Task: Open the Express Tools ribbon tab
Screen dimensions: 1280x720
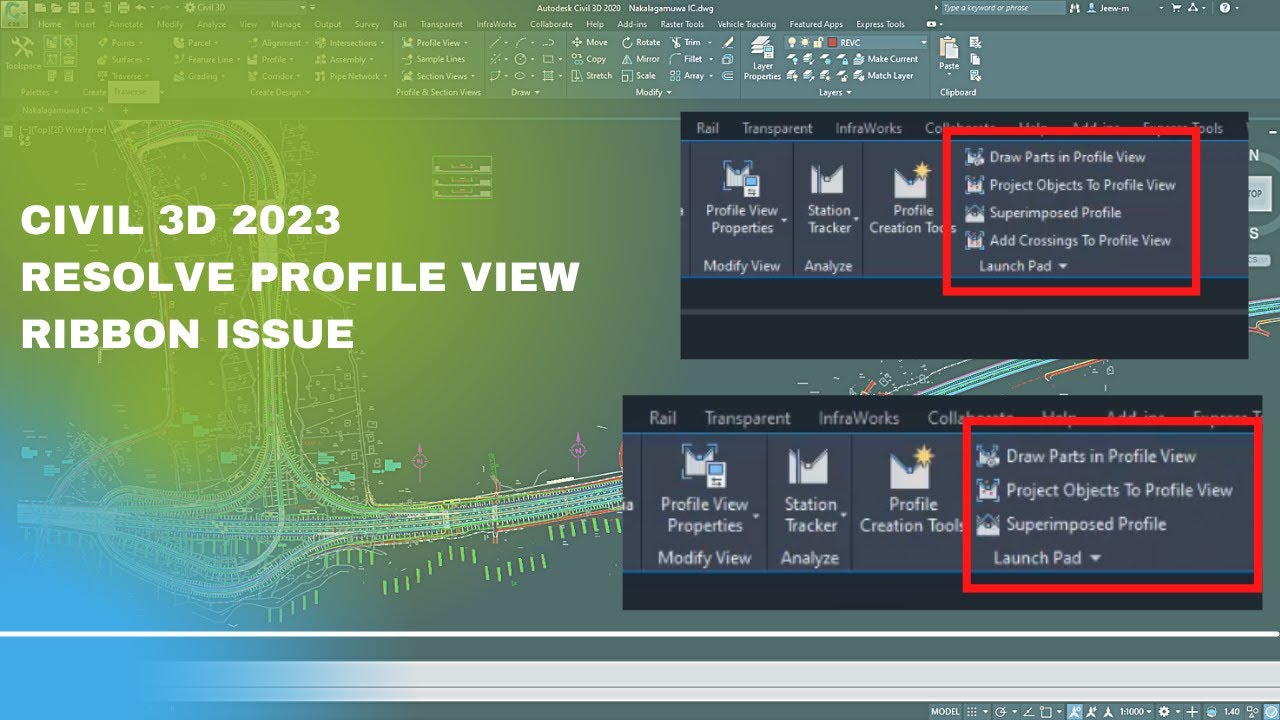Action: click(880, 24)
